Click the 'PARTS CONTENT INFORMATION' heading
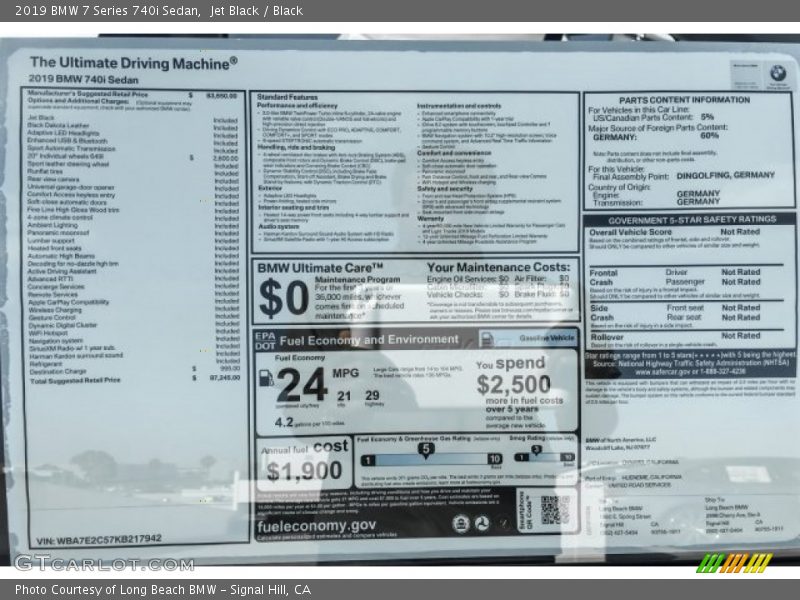Screen dimensions: 800x600 684,100
